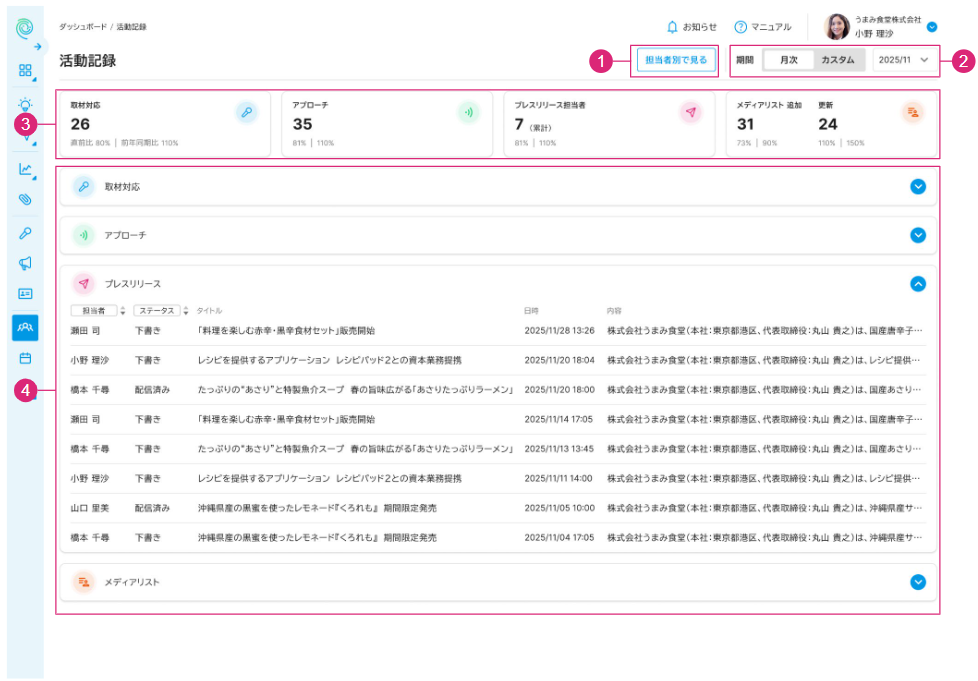Viewport: 978px width, 681px height.
Task: Open the calendar icon in sidebar
Action: tap(26, 357)
